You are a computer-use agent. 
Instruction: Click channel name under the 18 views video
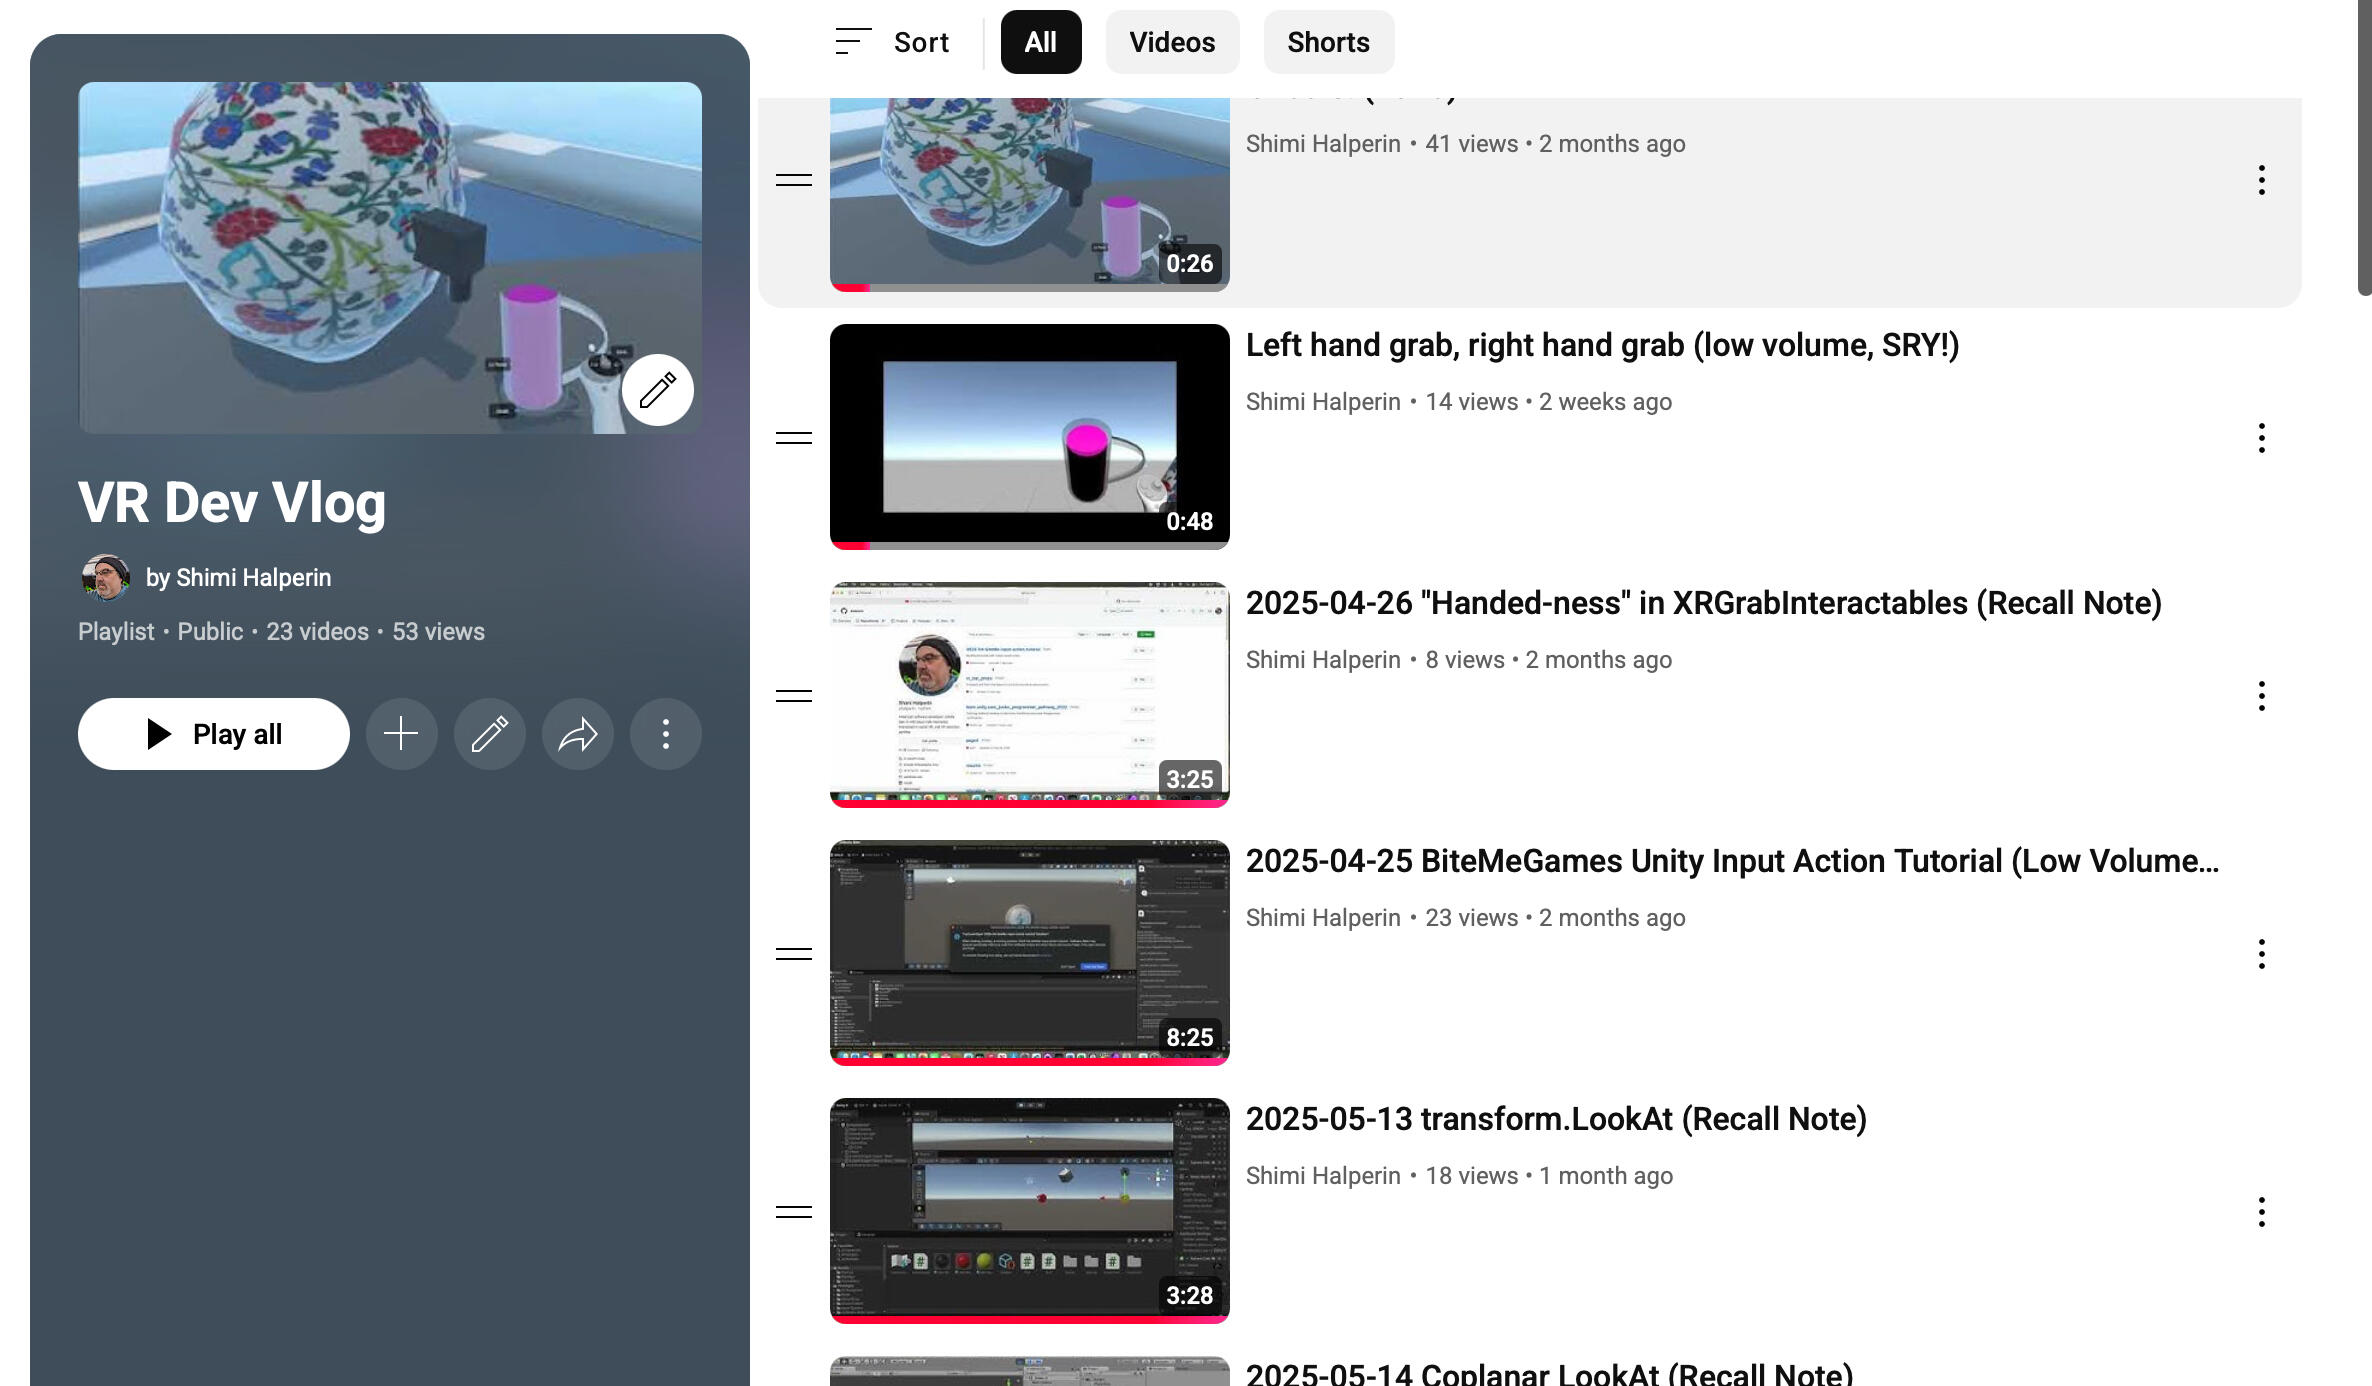(1323, 1176)
